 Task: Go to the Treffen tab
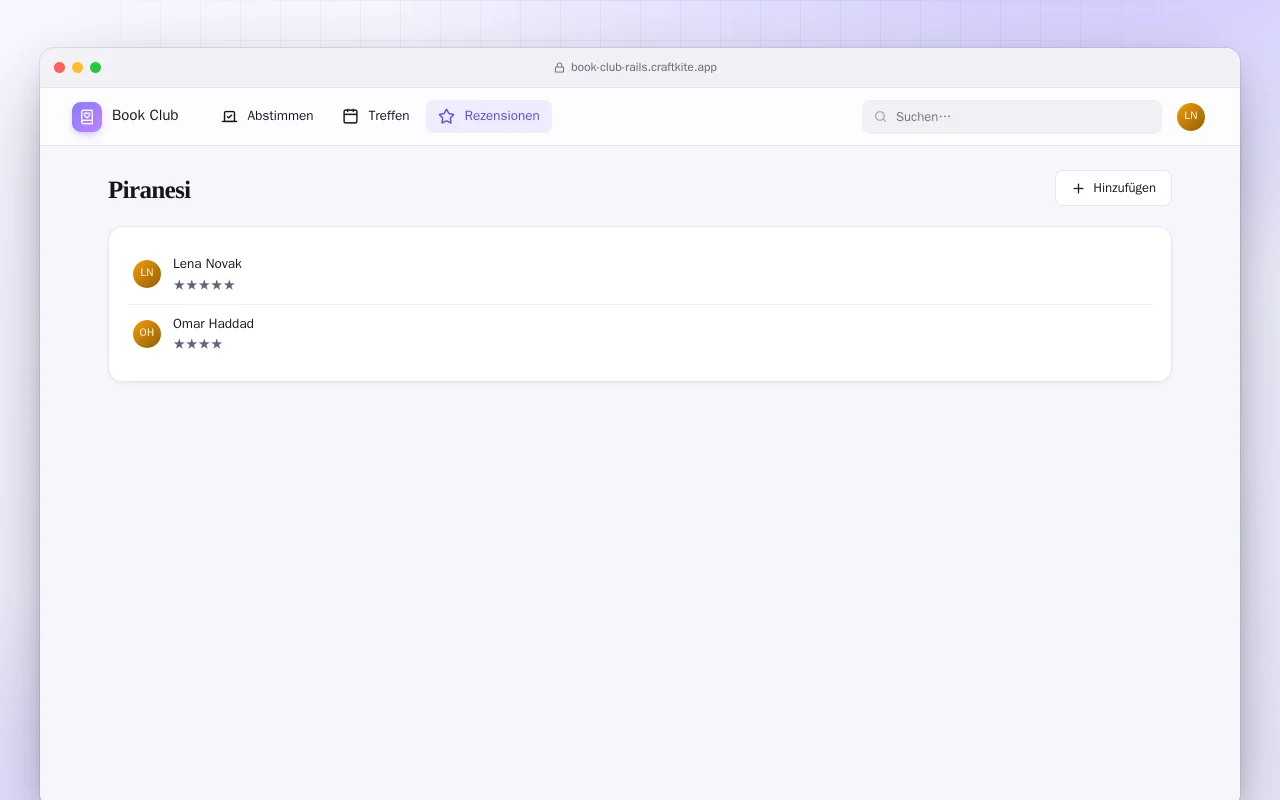[376, 116]
